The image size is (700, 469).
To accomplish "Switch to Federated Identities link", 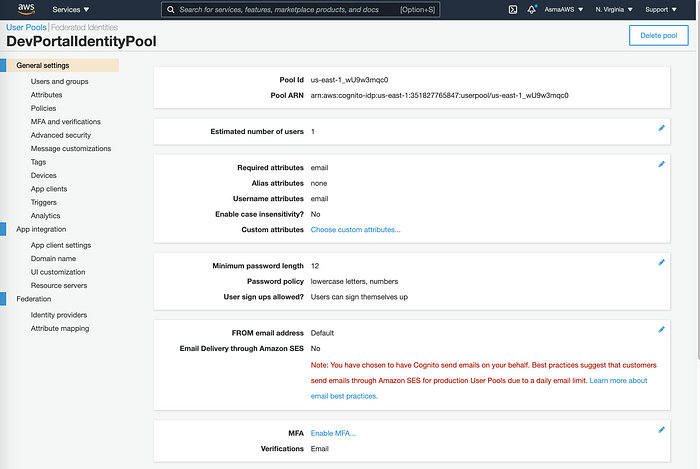I will 84,27.
